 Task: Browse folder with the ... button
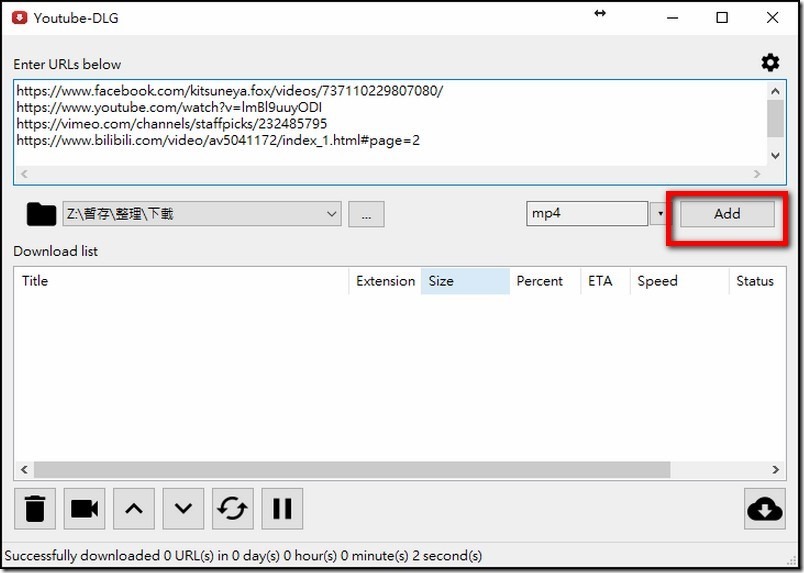coord(366,214)
